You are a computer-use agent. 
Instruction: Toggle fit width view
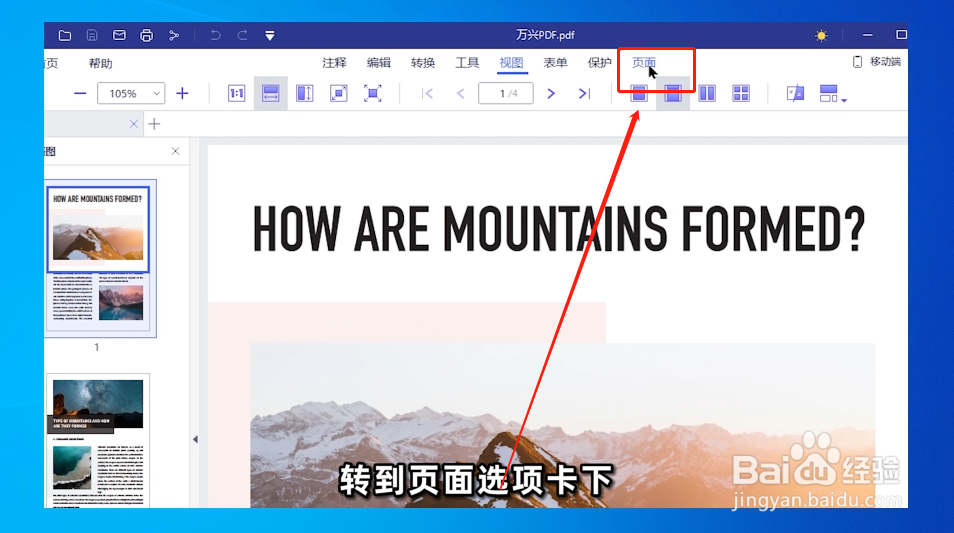pyautogui.click(x=271, y=94)
